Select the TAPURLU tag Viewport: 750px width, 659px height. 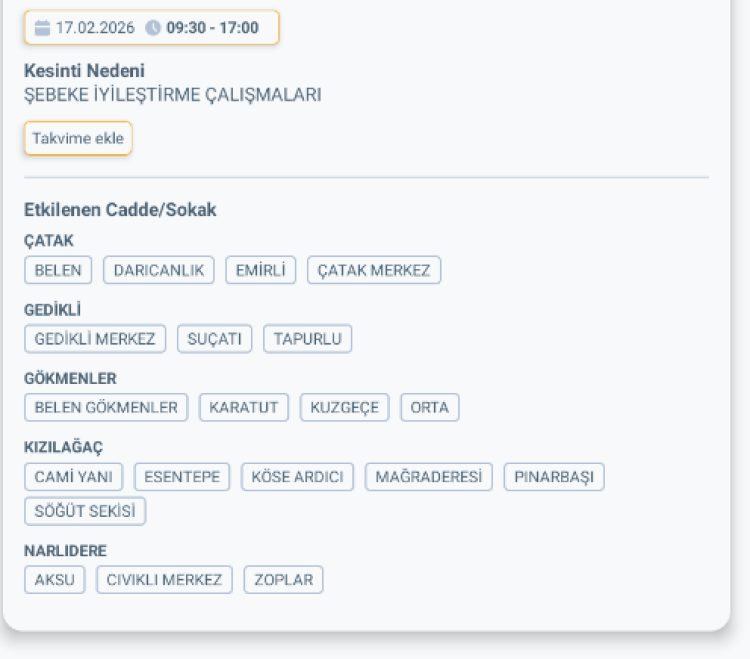point(308,339)
